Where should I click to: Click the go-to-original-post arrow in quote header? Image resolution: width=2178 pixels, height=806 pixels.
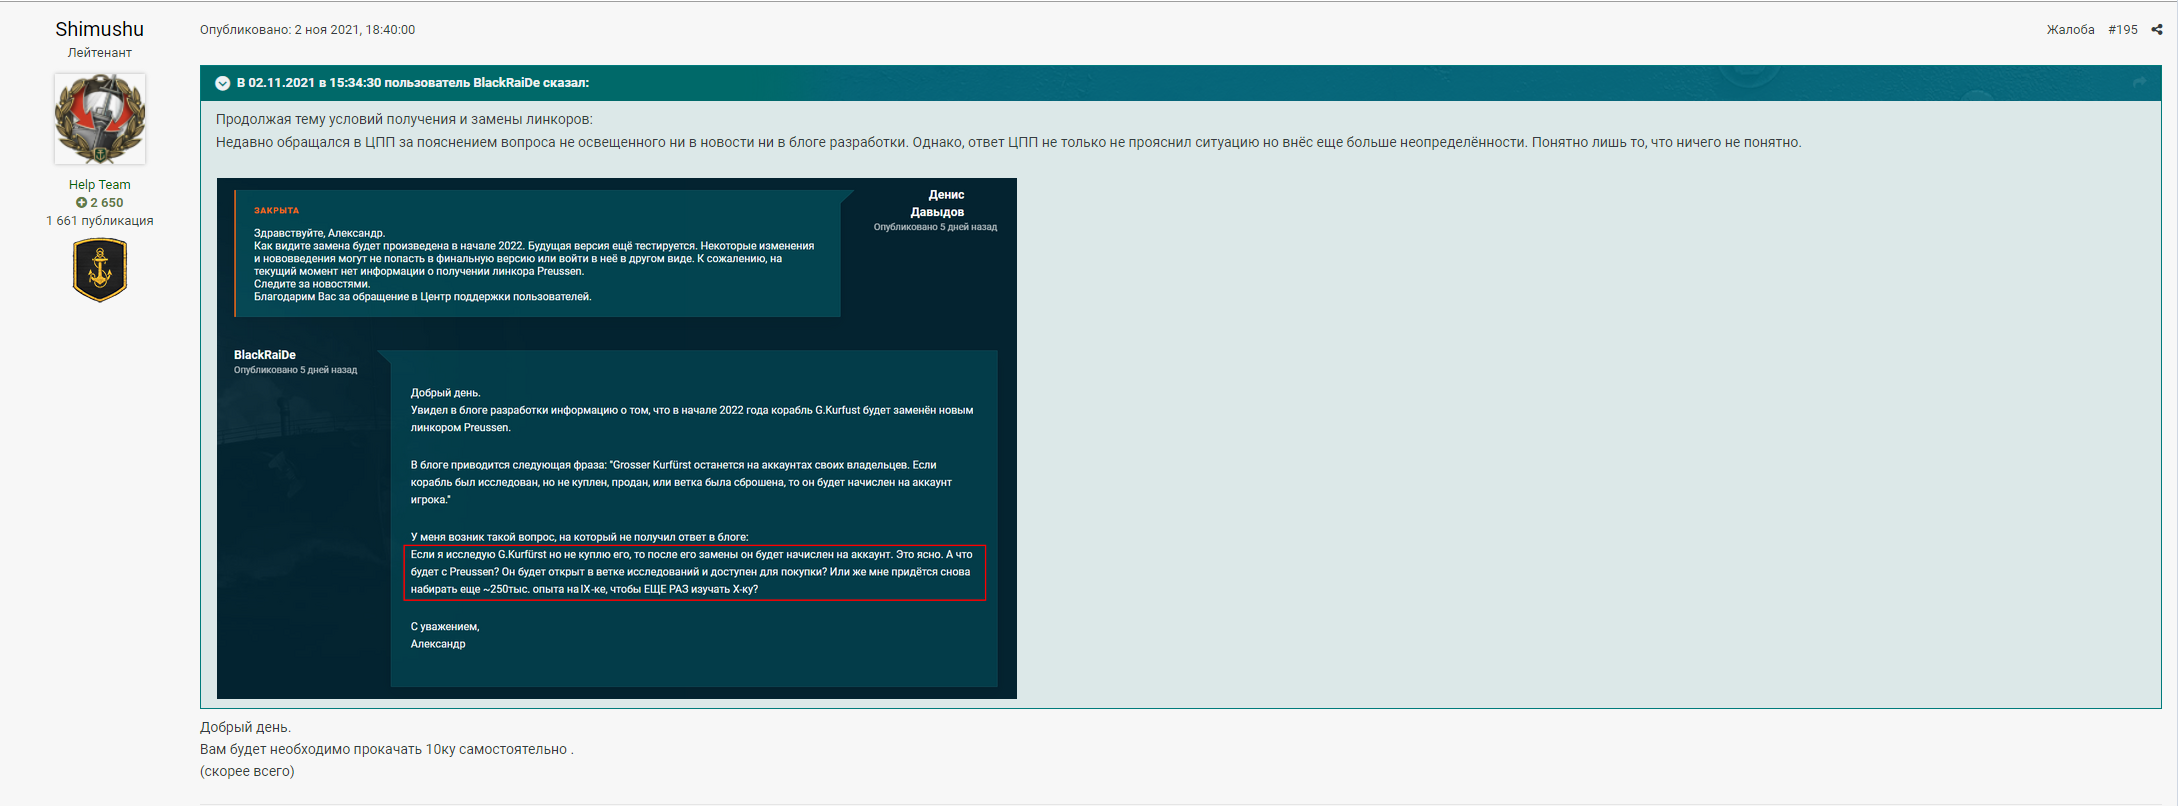click(2139, 82)
